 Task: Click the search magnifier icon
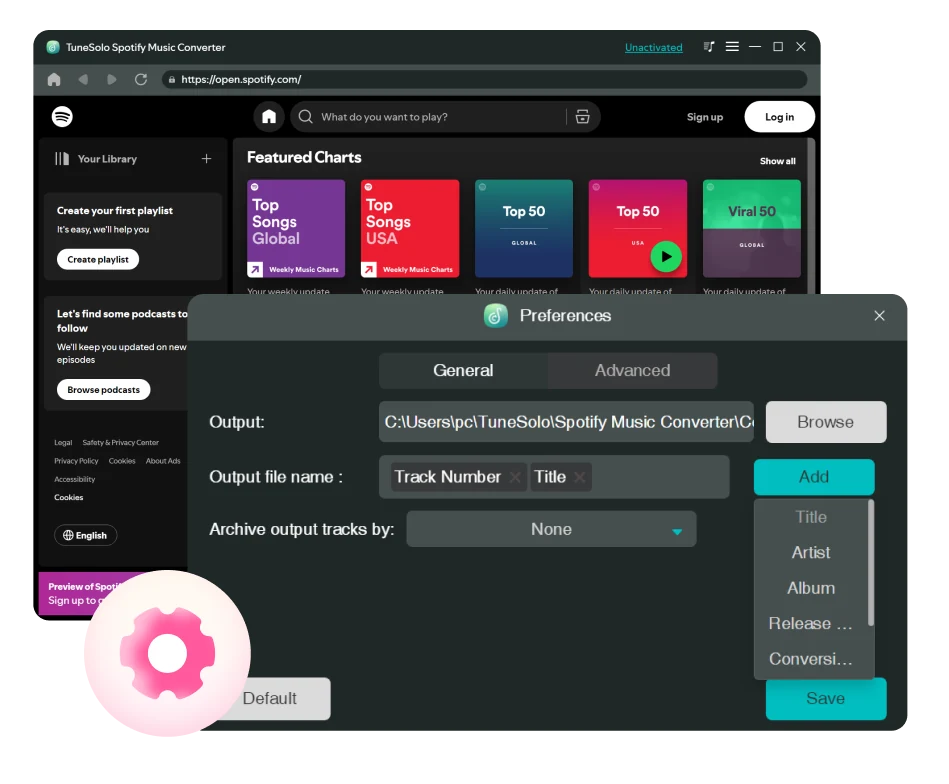(306, 117)
